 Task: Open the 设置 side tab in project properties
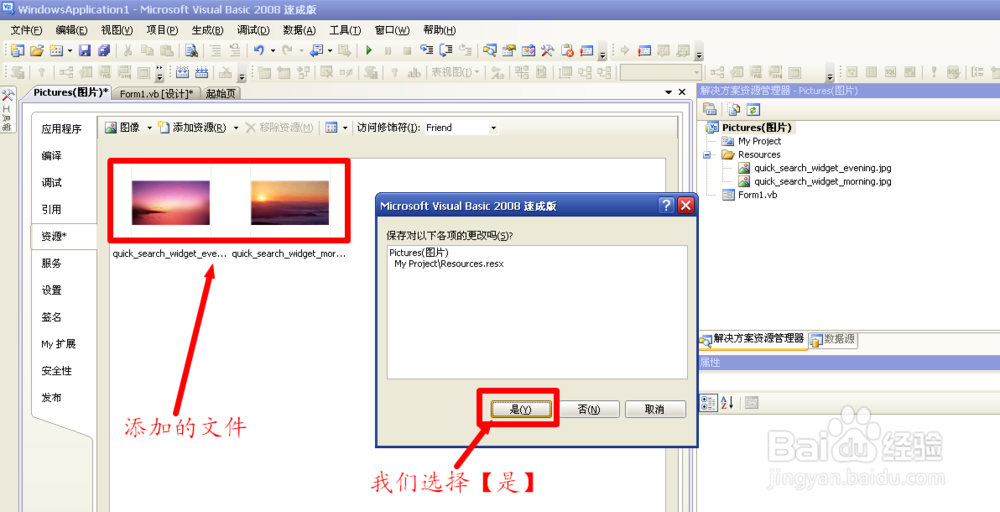coord(52,290)
